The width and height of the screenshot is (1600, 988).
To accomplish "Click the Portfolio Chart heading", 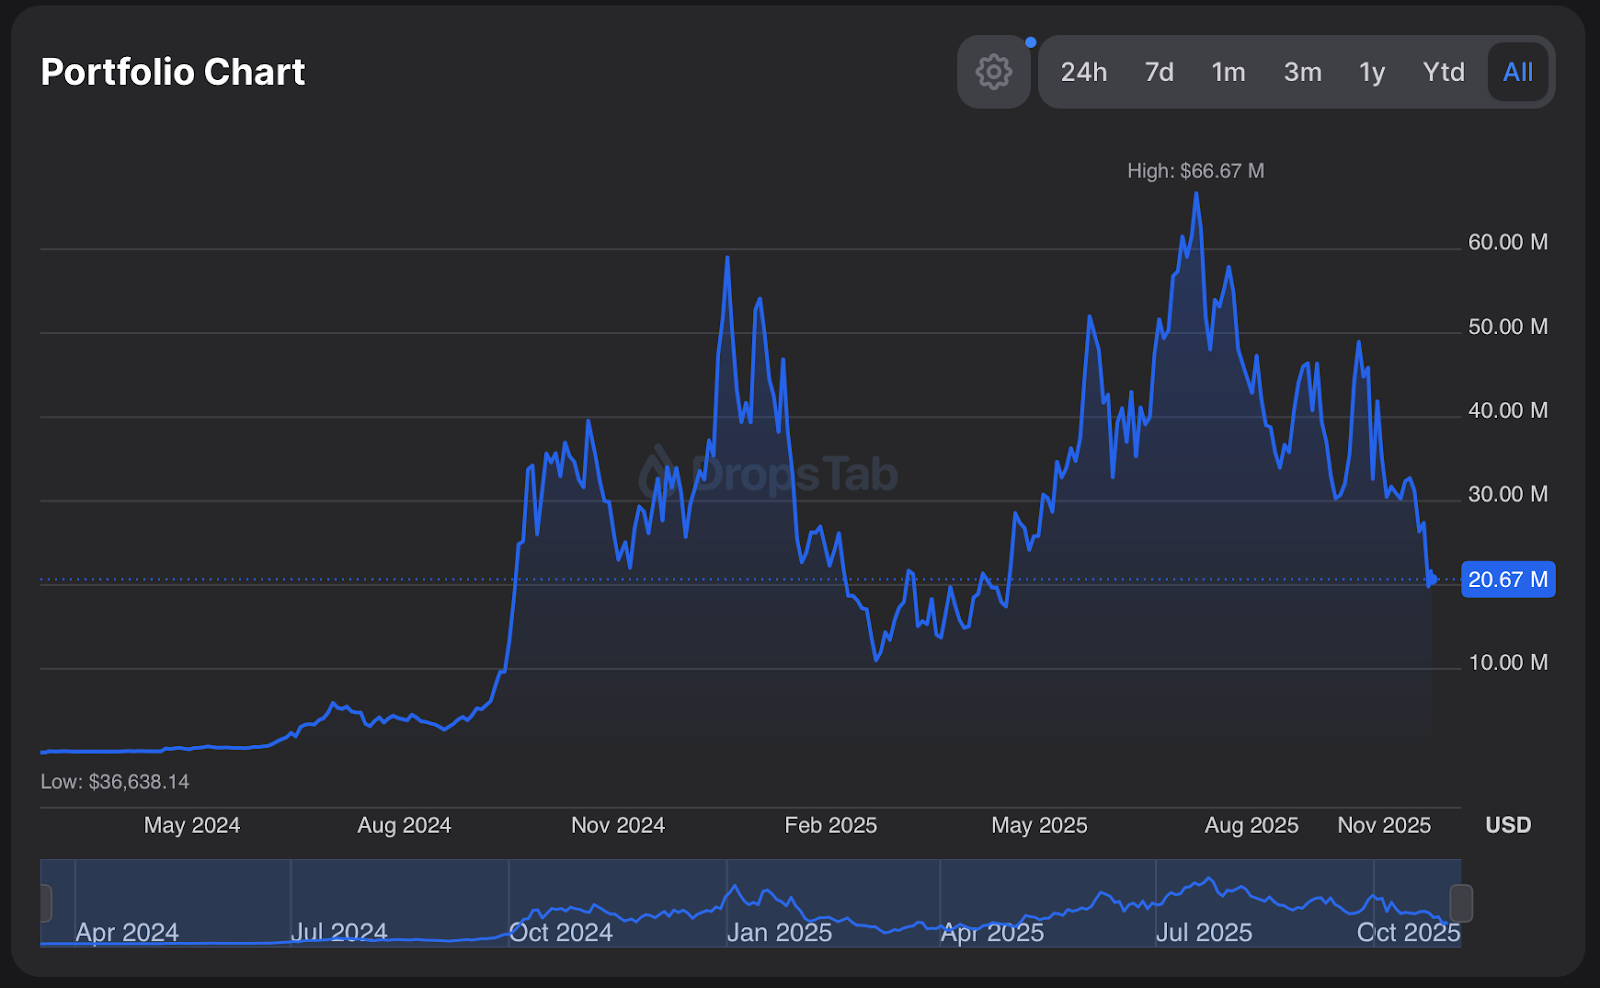I will coord(173,72).
